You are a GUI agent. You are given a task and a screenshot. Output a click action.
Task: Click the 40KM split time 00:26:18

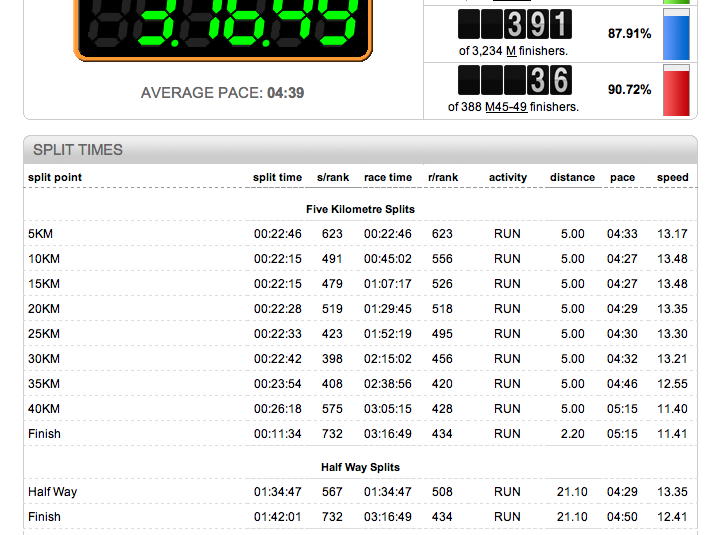coord(277,409)
